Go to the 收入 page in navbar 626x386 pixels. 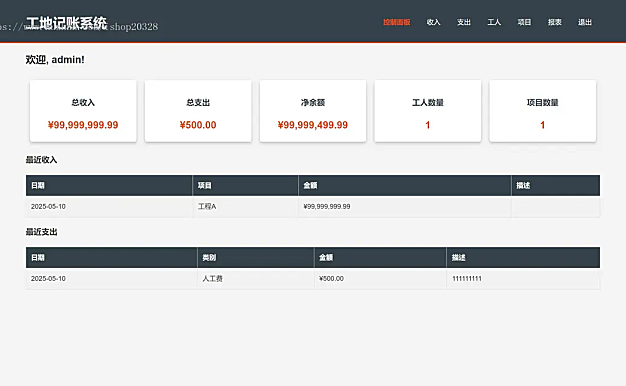click(x=433, y=22)
